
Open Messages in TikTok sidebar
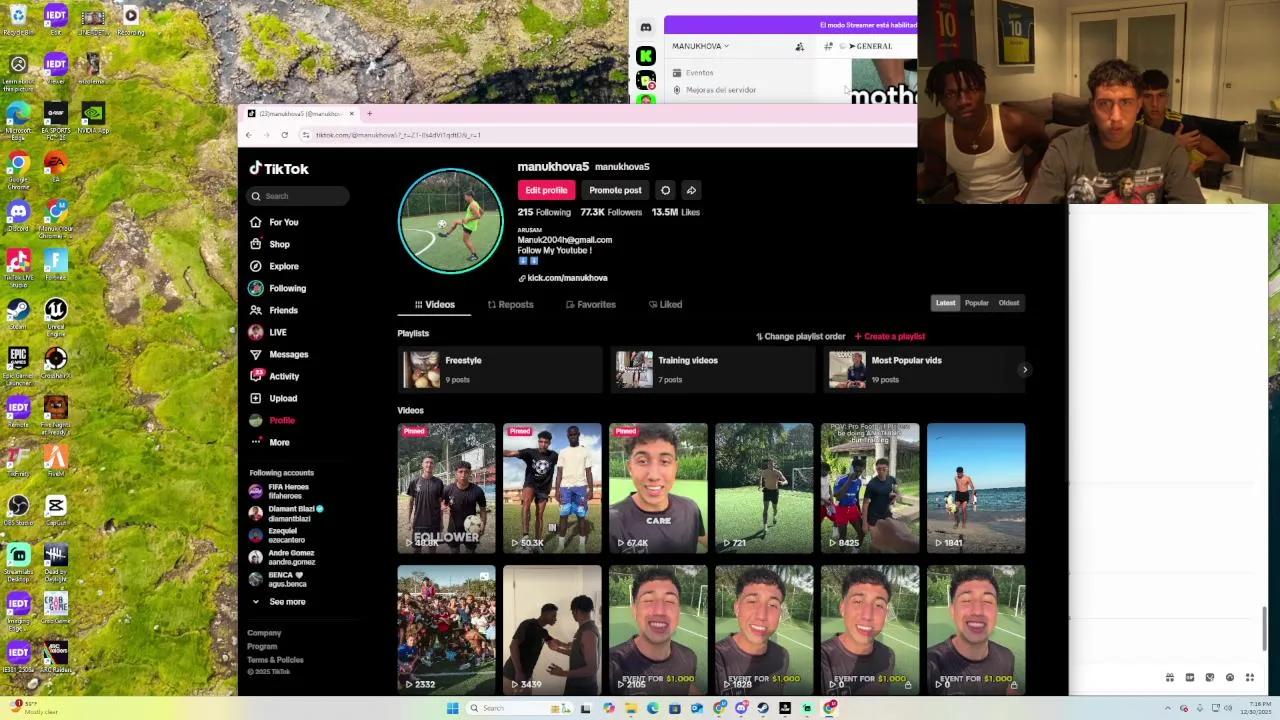click(x=279, y=354)
